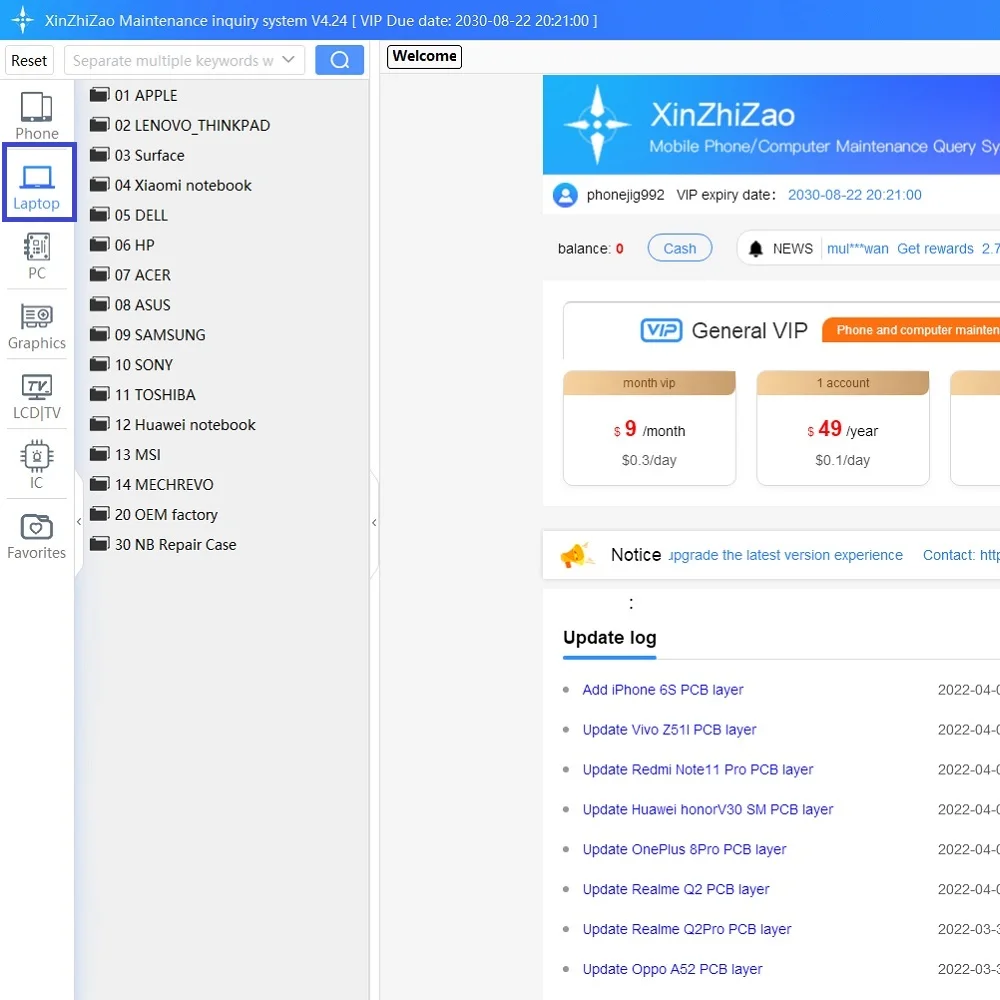Click the XinZhiZao logo in title bar

click(22, 20)
